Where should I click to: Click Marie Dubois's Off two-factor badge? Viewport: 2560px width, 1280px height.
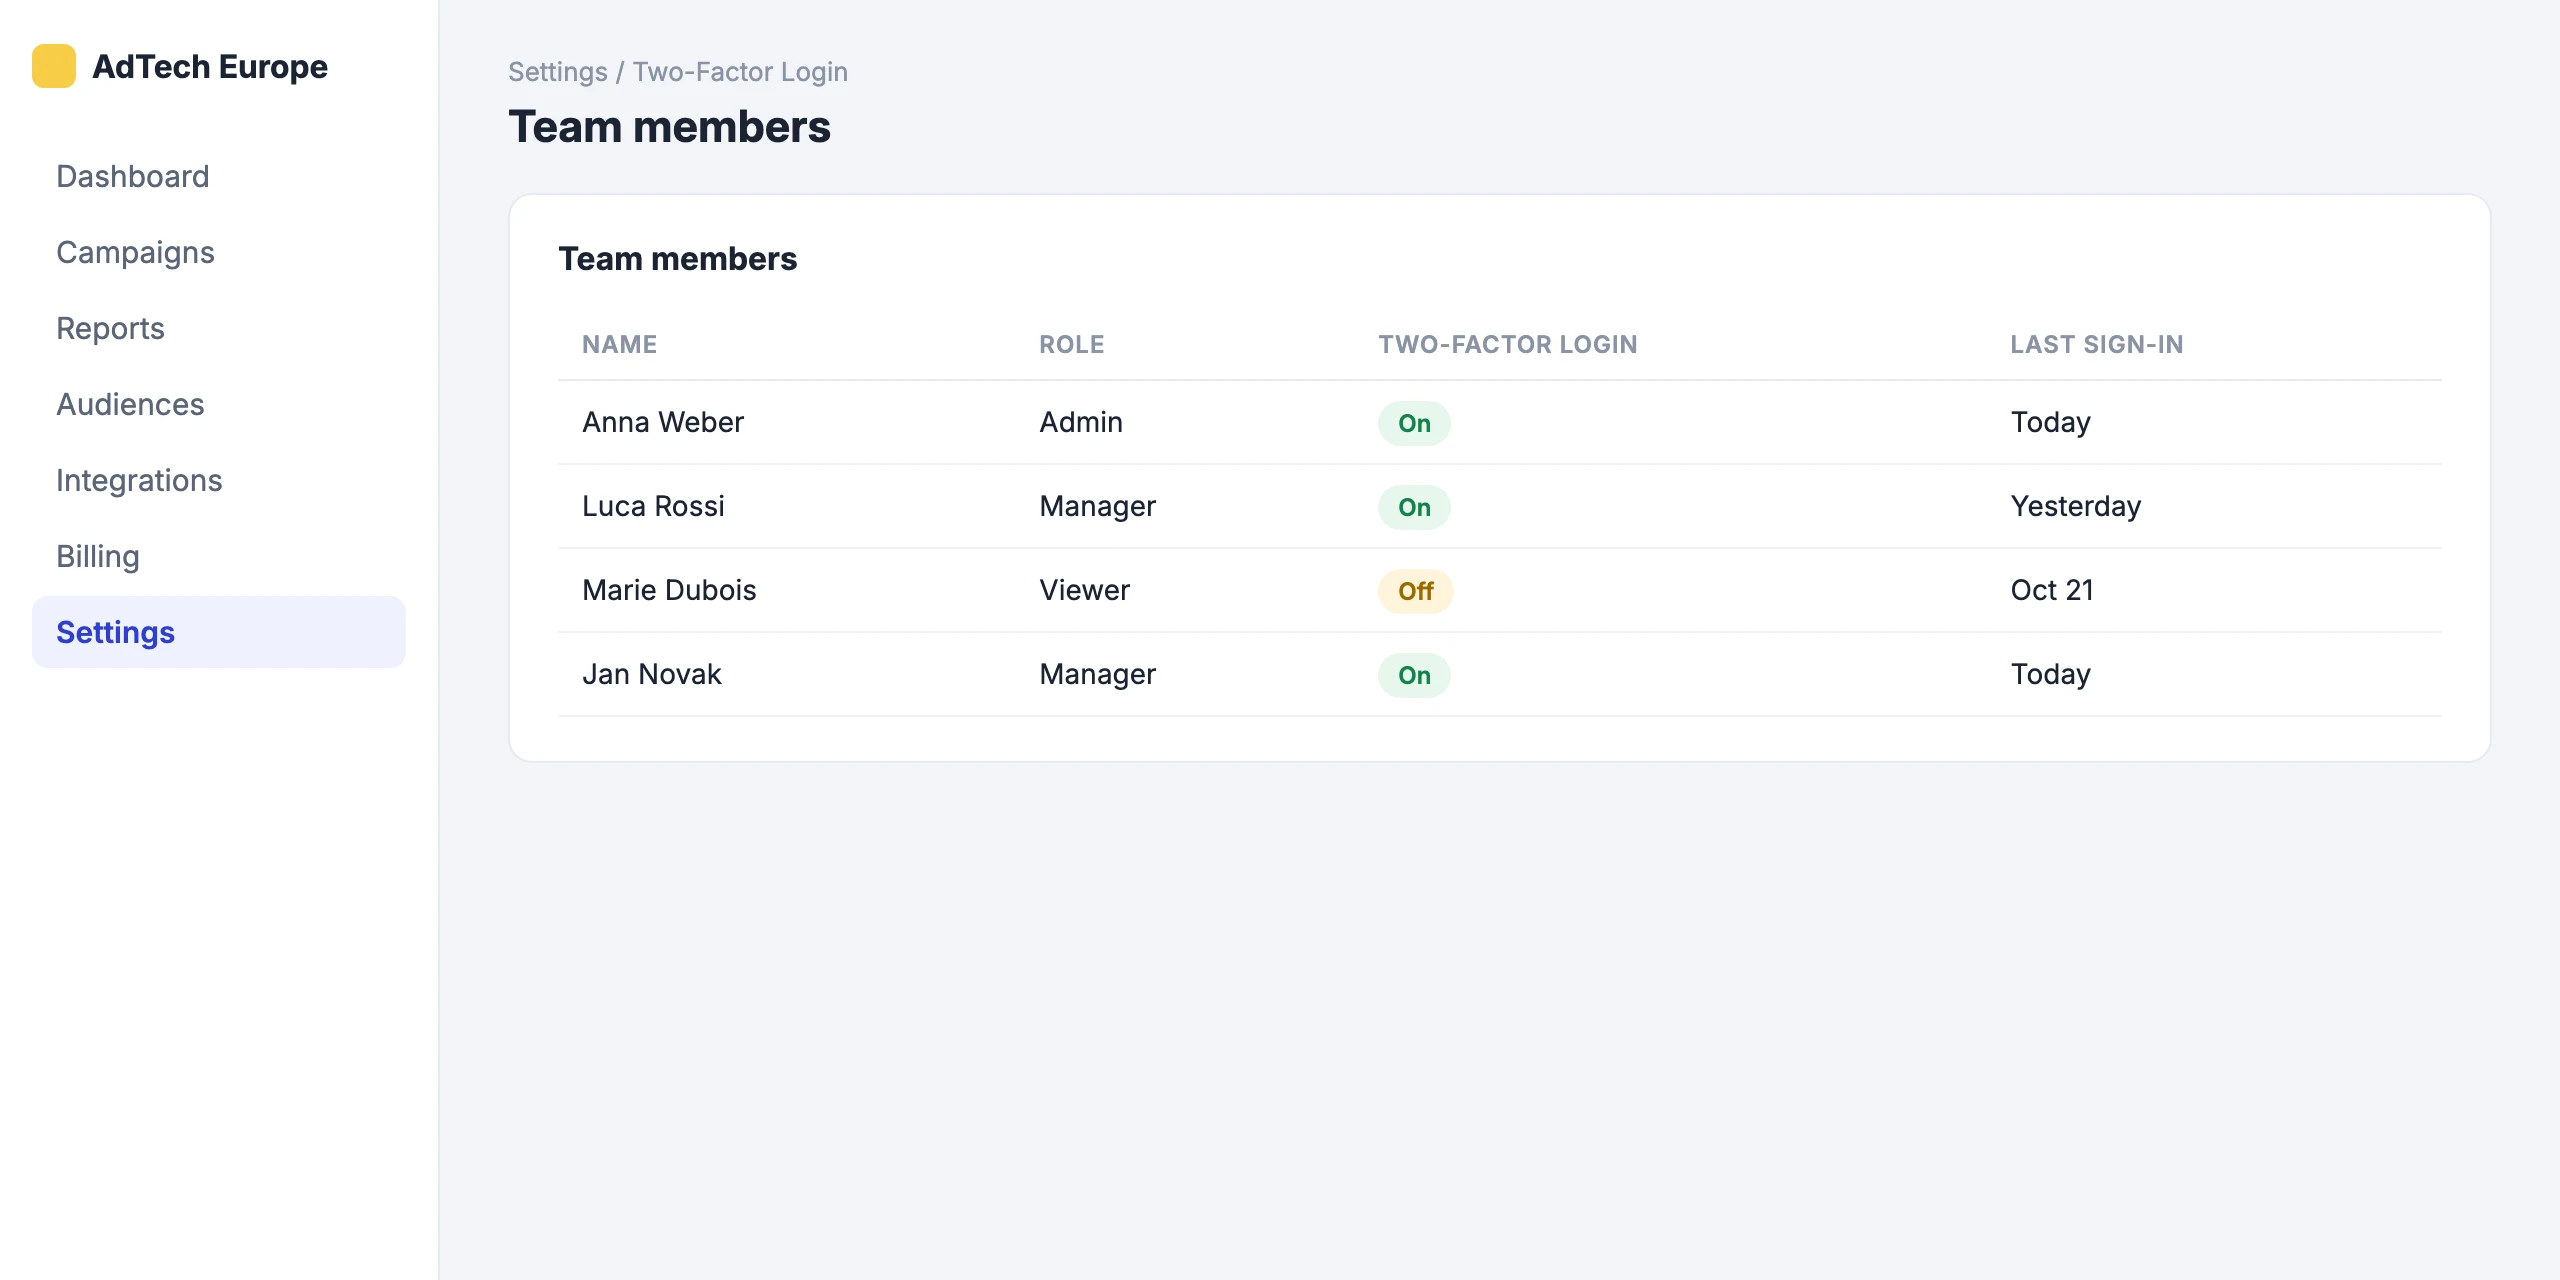1416,591
